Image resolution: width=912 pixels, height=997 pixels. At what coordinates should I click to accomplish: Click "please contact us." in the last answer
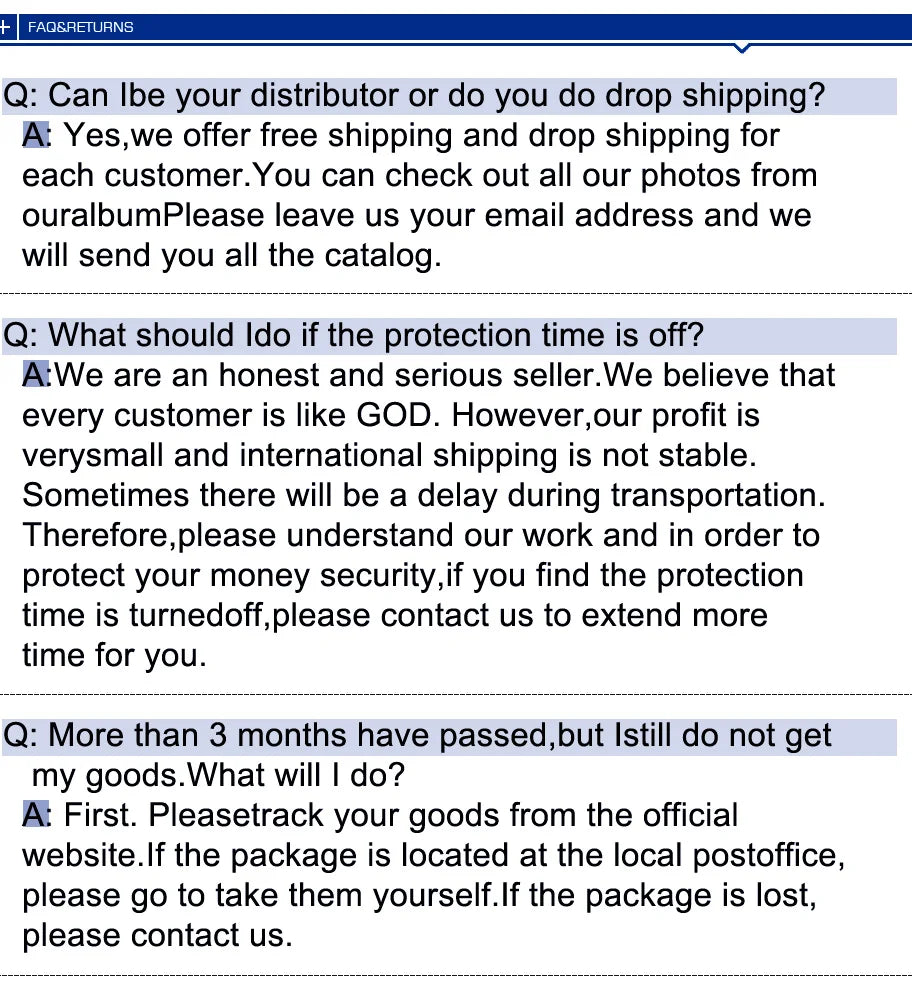[157, 936]
